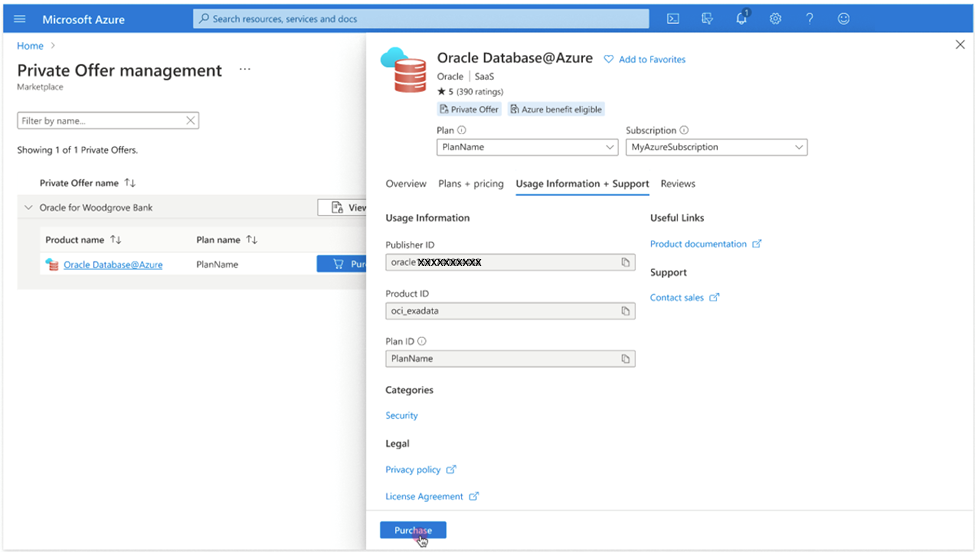Click the Purchase button at the bottom
Viewport: 975px width, 552px height.
(413, 530)
